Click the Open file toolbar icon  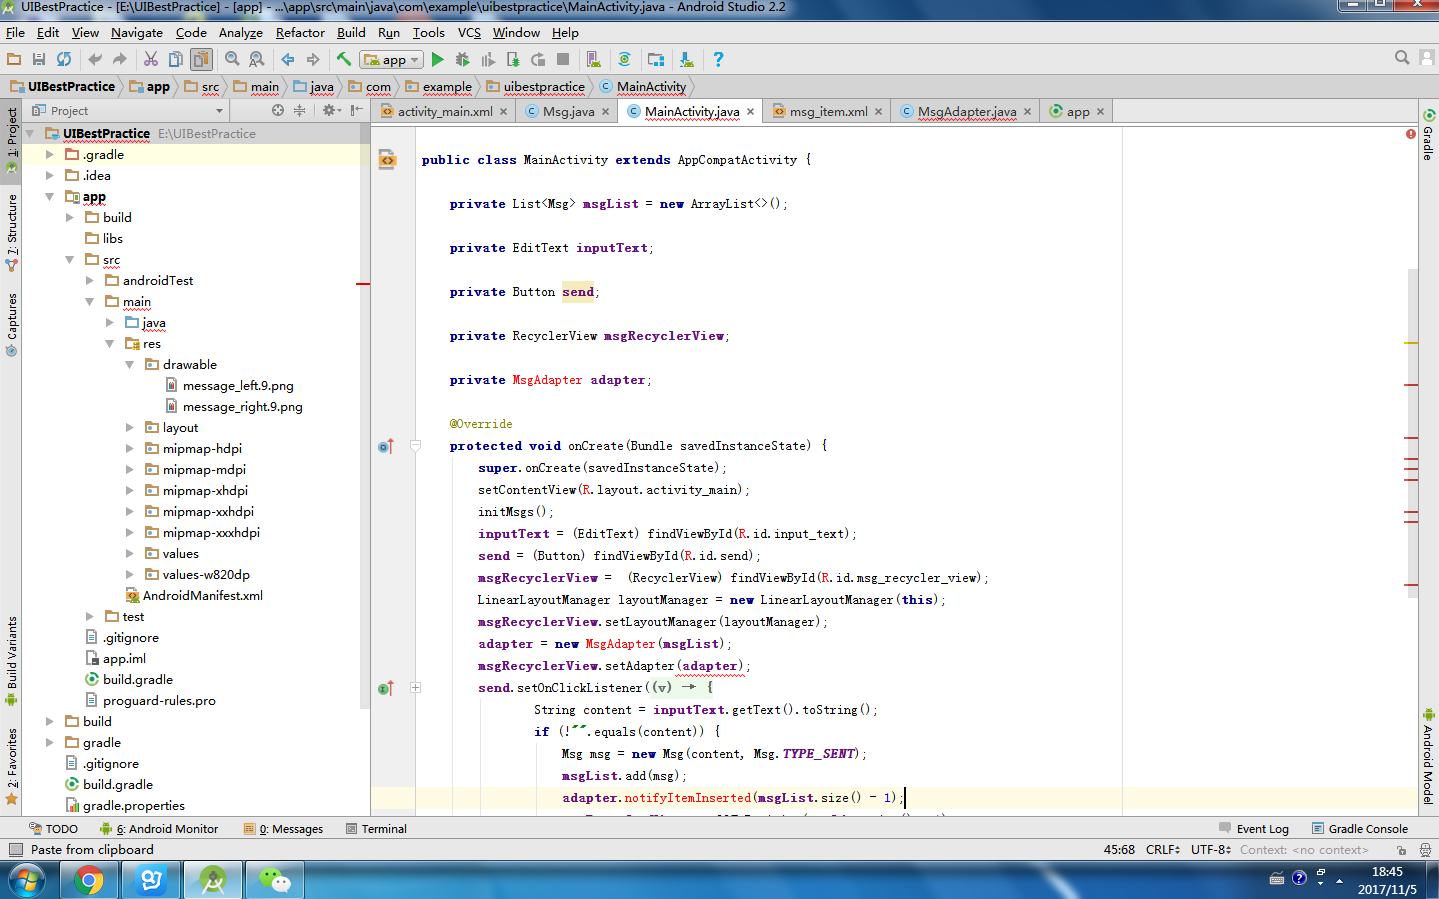pyautogui.click(x=14, y=59)
